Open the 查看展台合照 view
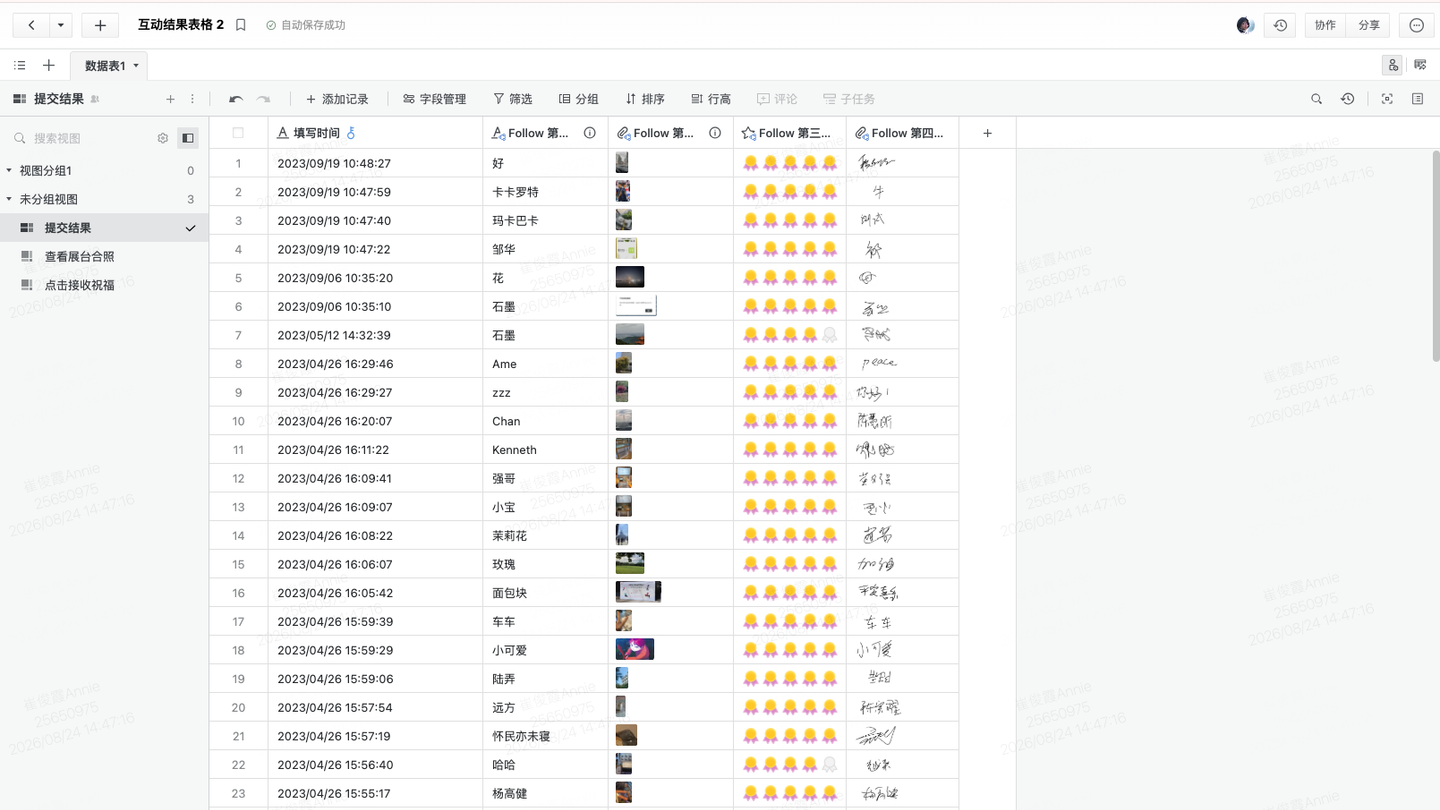 click(x=104, y=256)
